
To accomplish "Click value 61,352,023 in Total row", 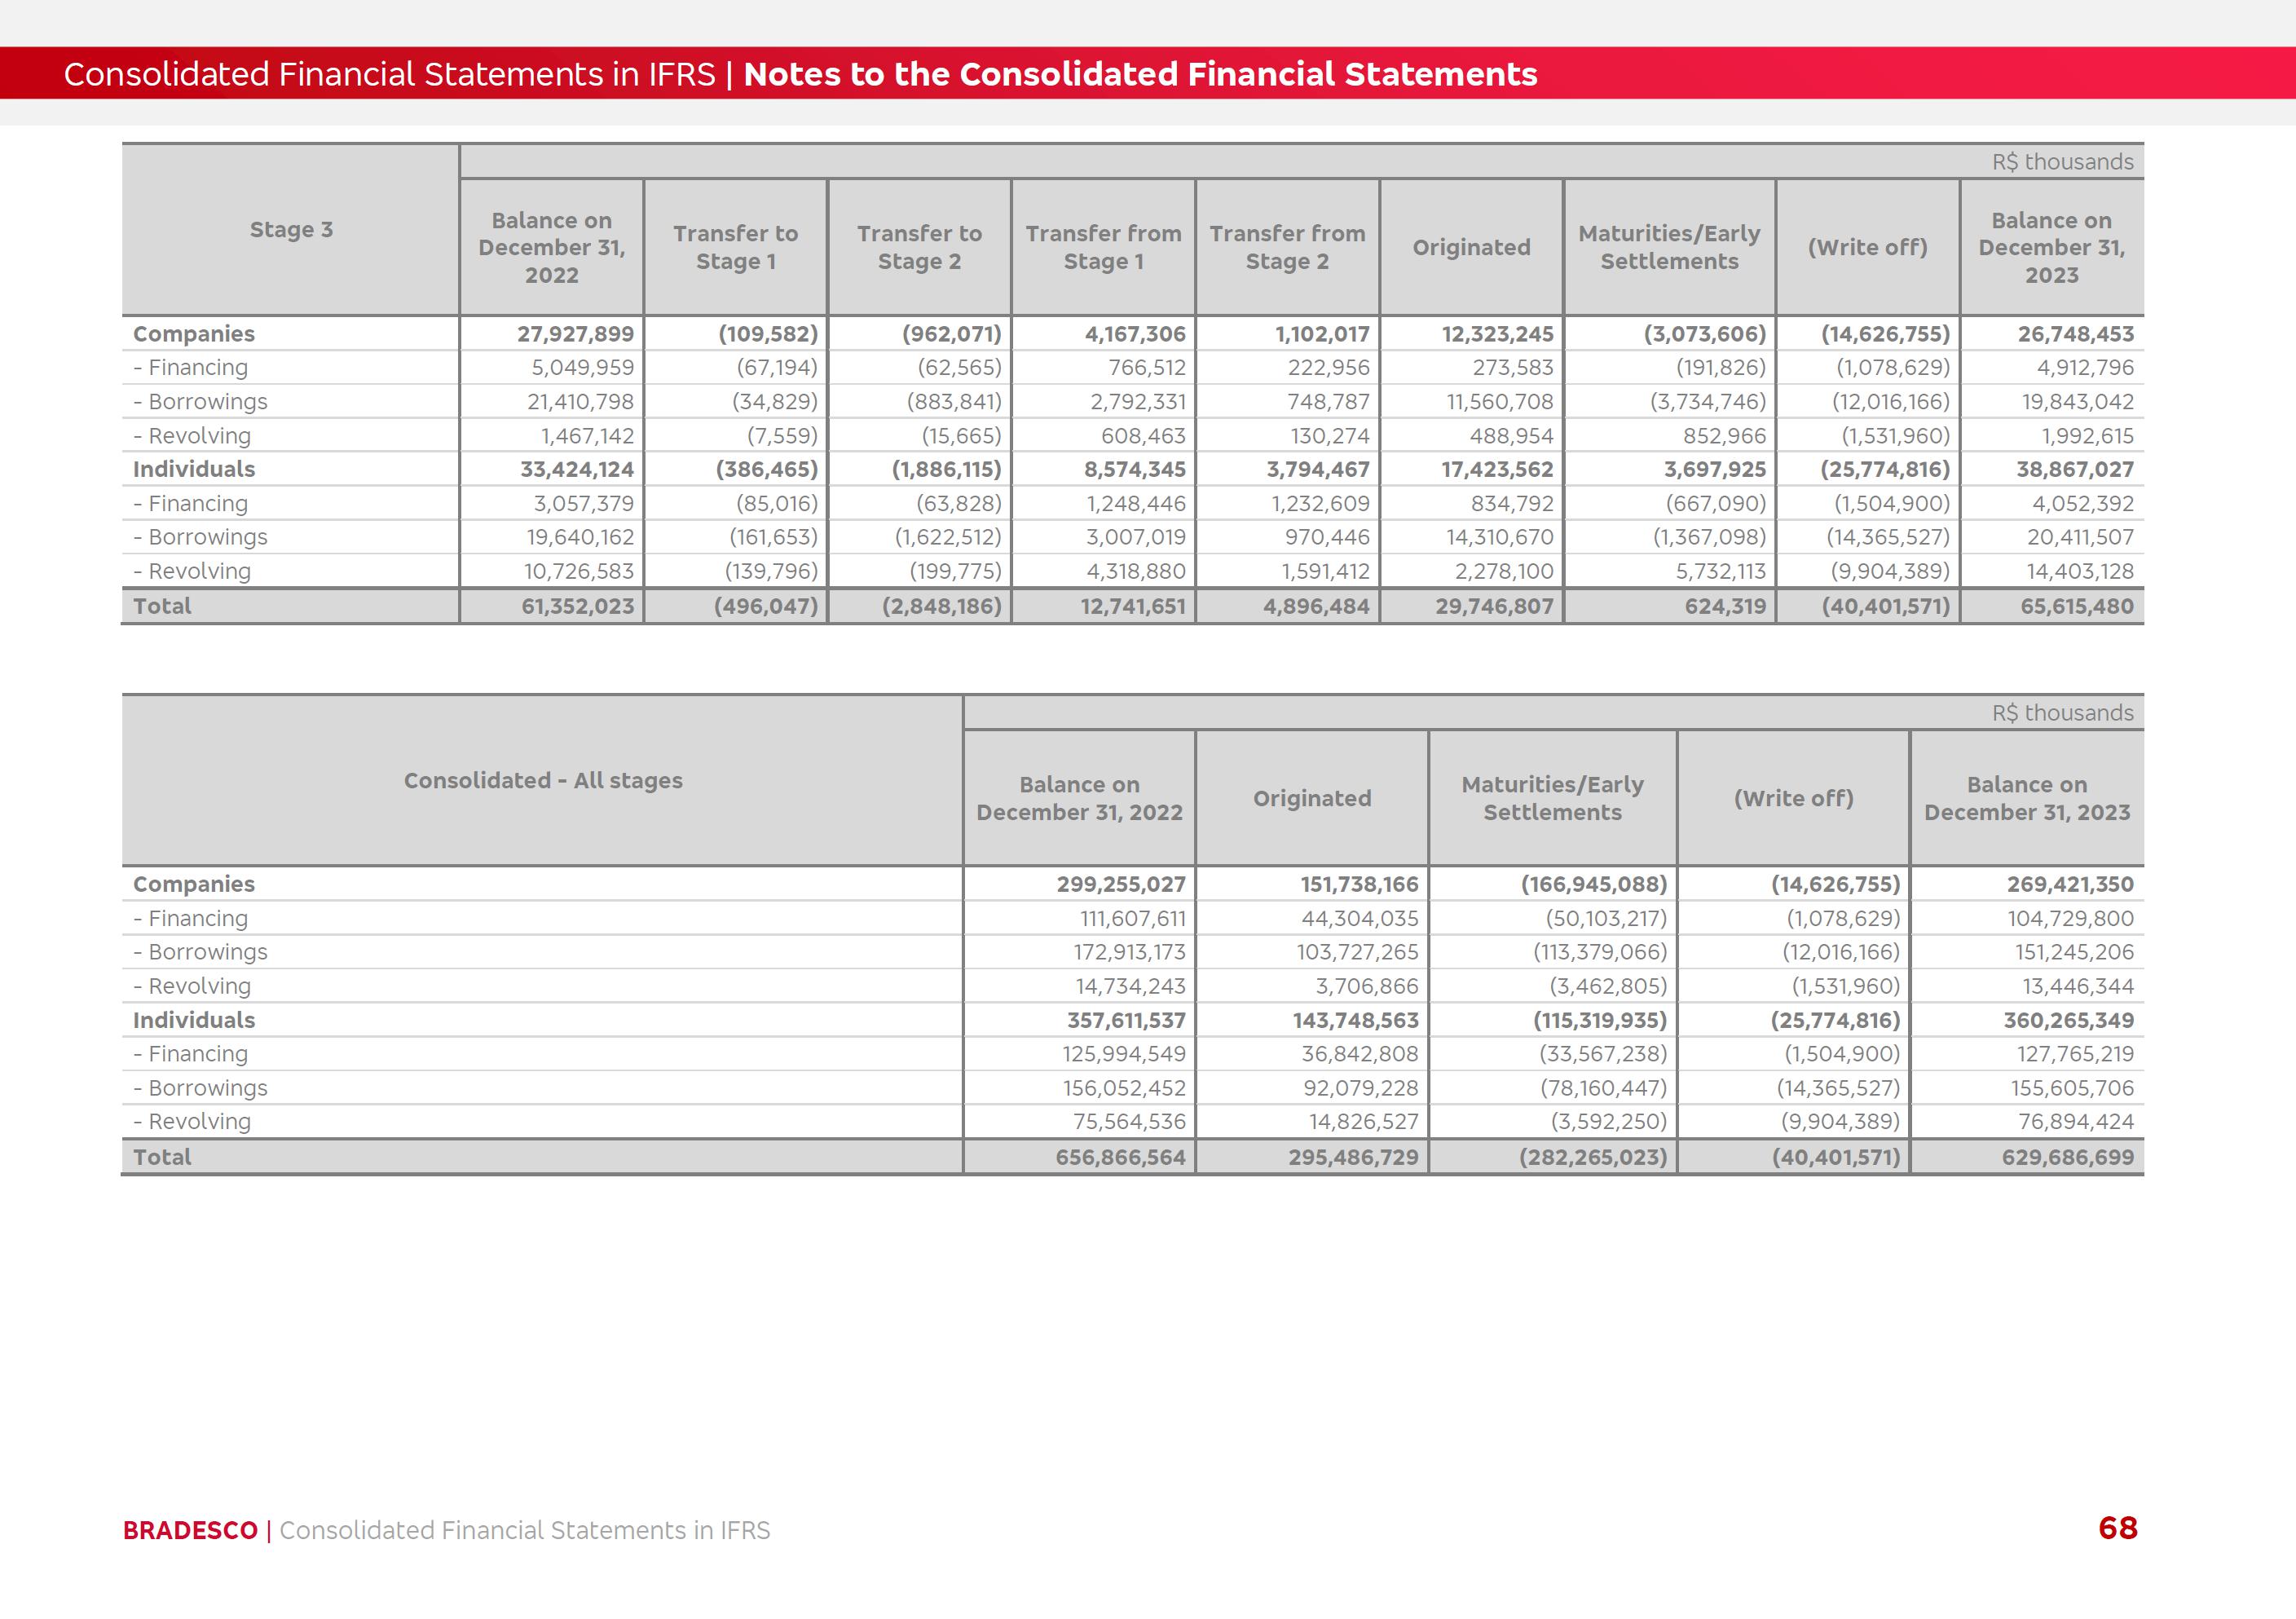I will pos(577,606).
